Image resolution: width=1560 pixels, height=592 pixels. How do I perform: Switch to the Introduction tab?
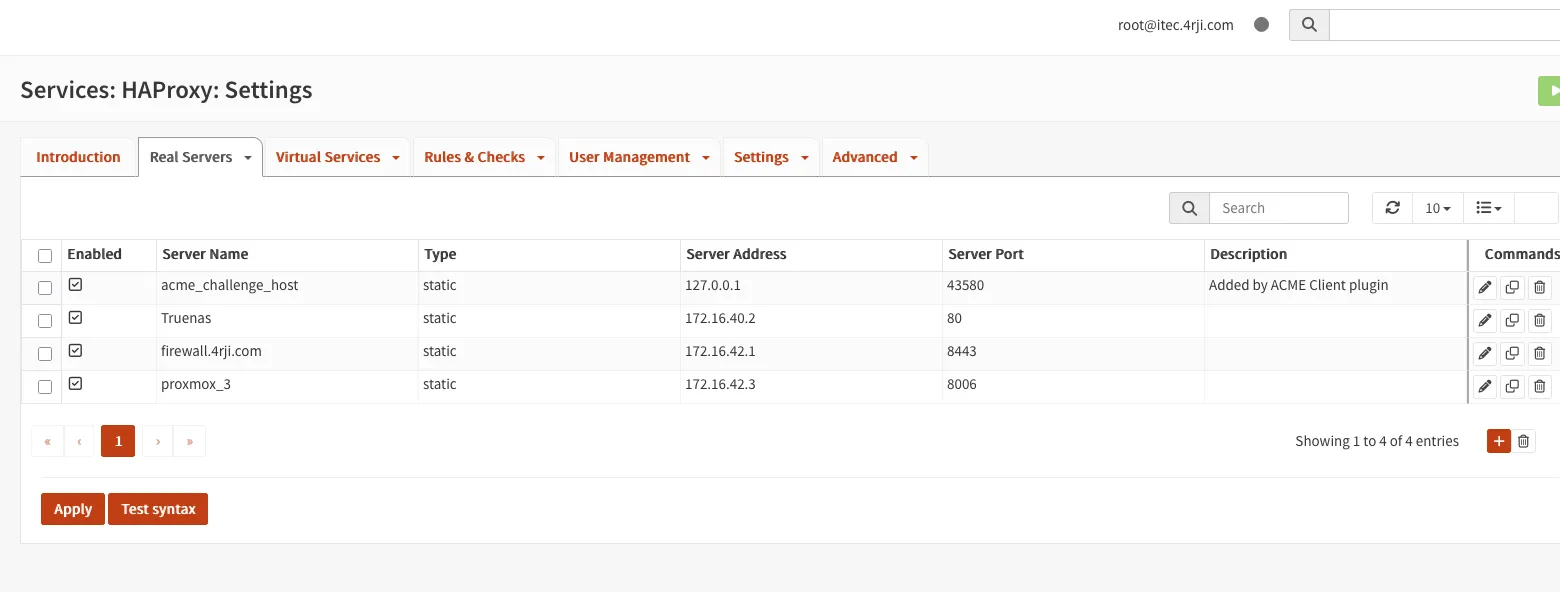point(78,157)
